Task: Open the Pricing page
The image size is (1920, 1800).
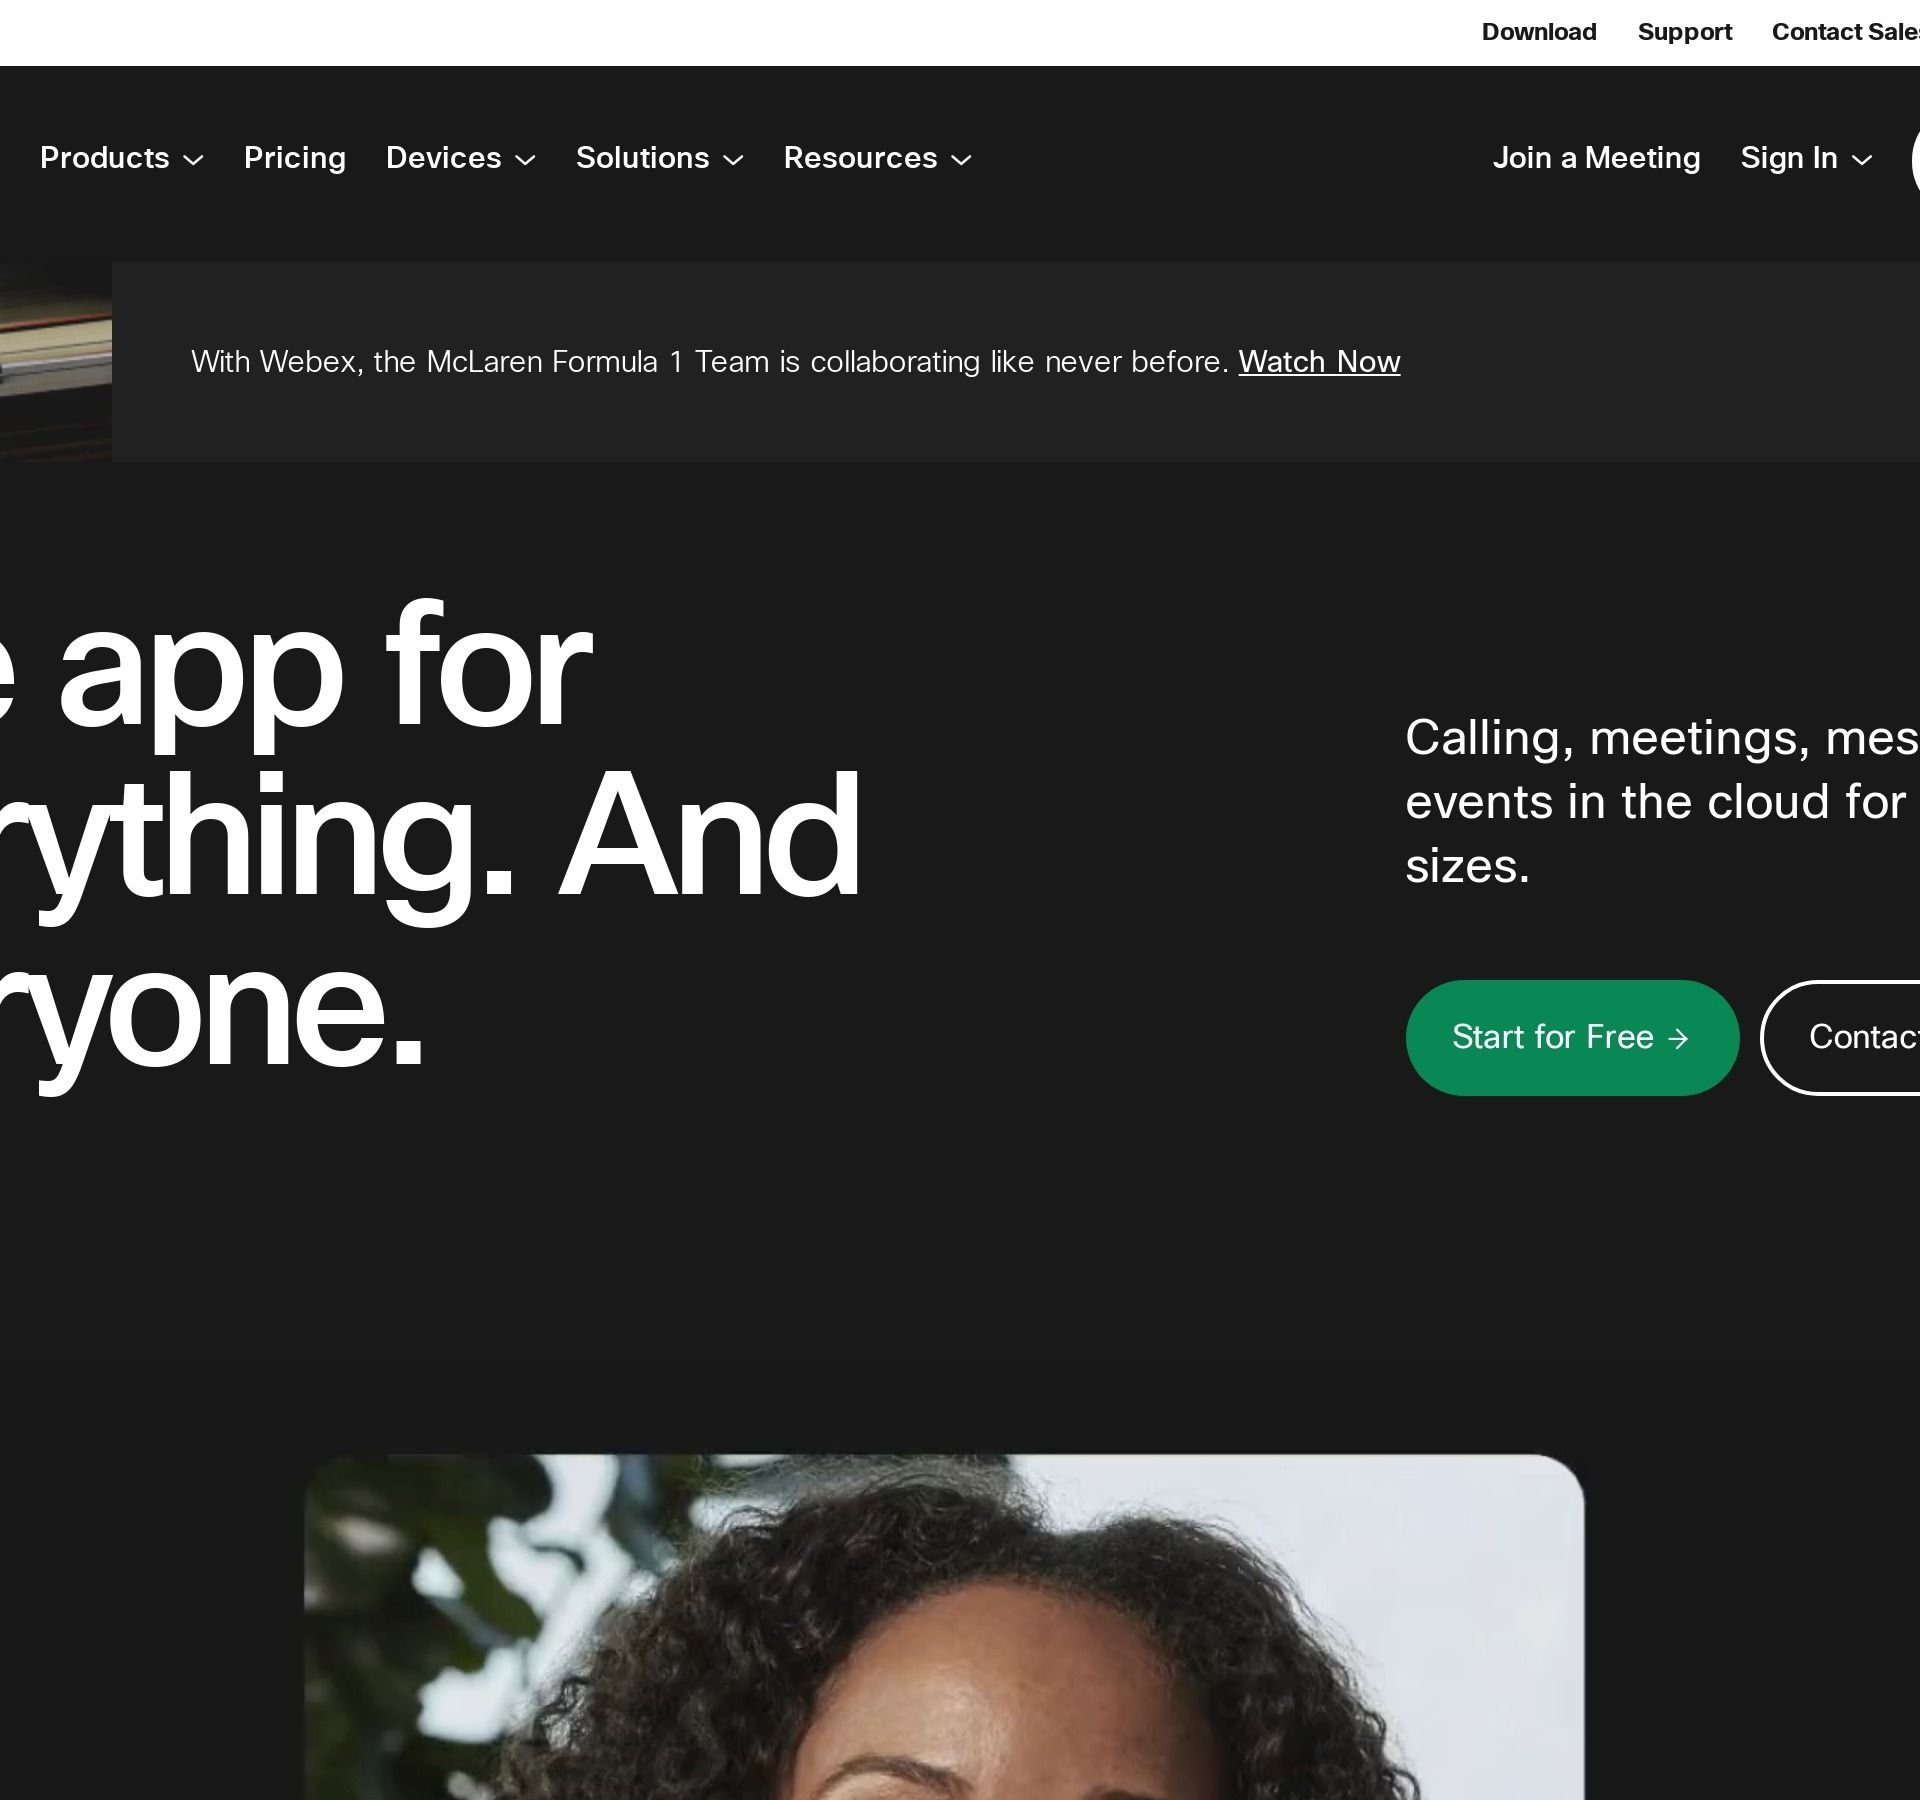Action: pyautogui.click(x=294, y=158)
